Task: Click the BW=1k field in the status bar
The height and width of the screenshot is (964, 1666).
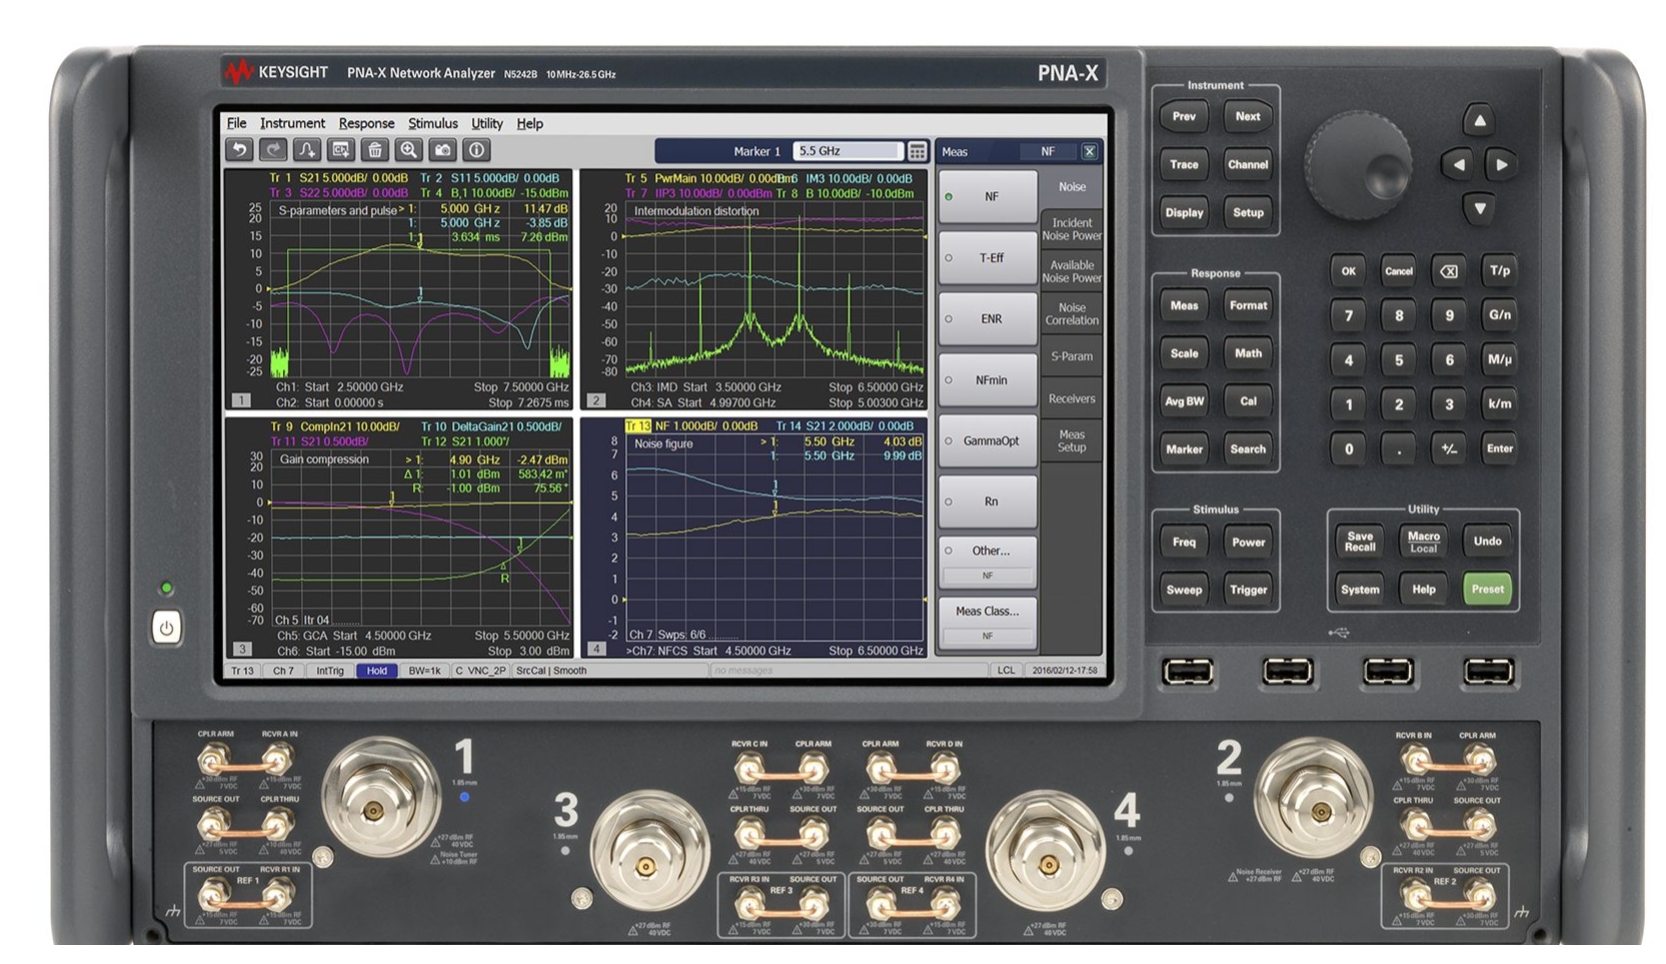Action: [x=424, y=671]
